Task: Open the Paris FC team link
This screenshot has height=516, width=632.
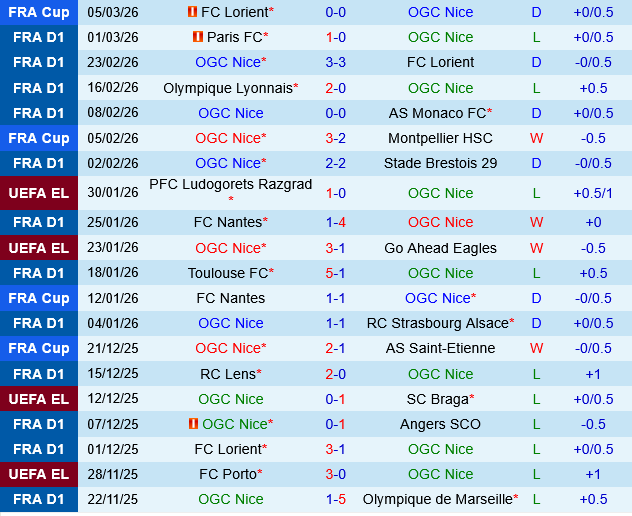Action: tap(235, 37)
